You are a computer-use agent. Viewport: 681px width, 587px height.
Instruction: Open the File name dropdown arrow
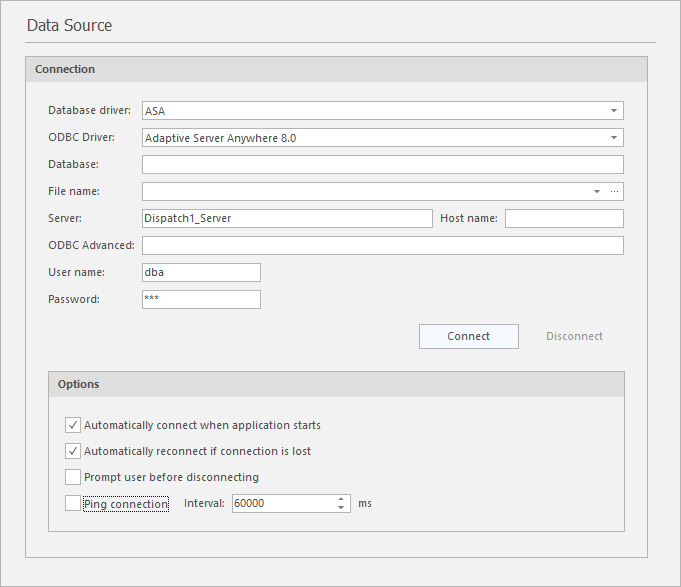click(597, 191)
